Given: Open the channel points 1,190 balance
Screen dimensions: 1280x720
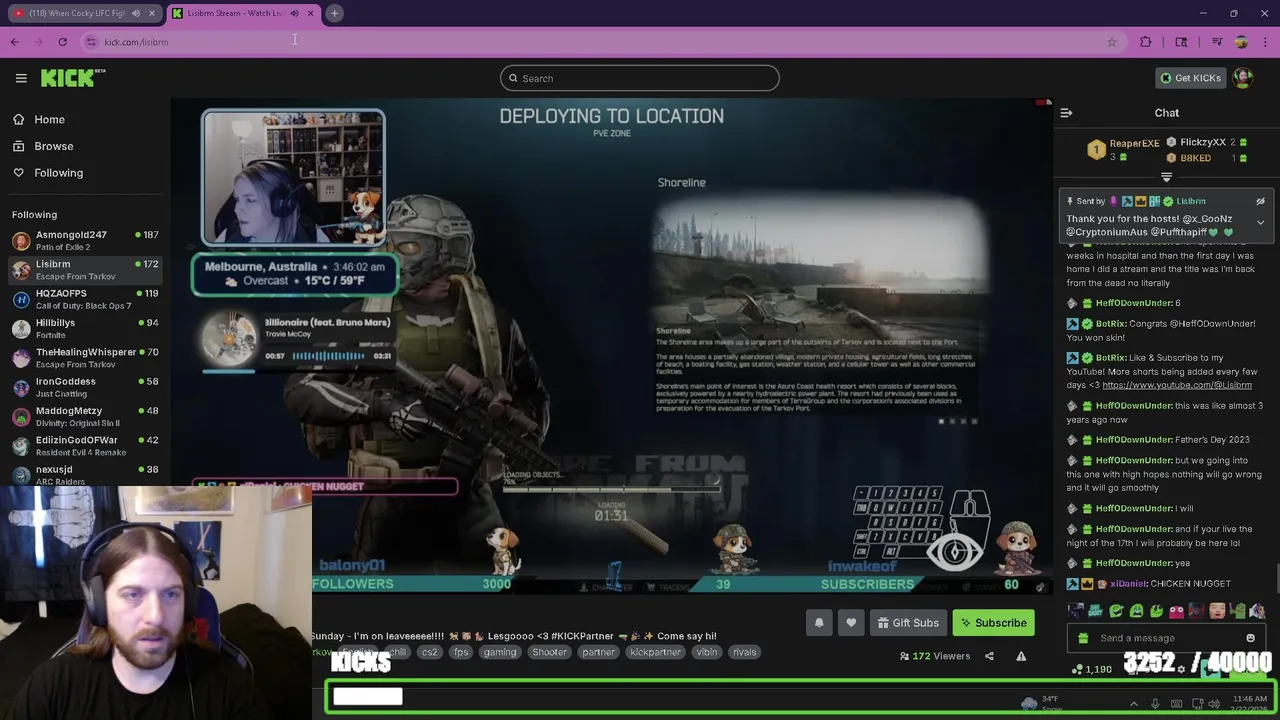Looking at the screenshot, I should click(x=1092, y=669).
